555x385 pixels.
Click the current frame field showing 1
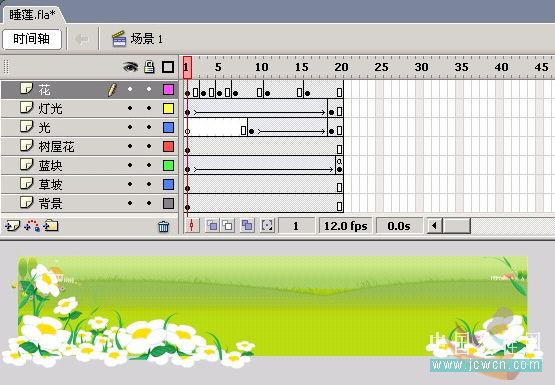tap(296, 226)
